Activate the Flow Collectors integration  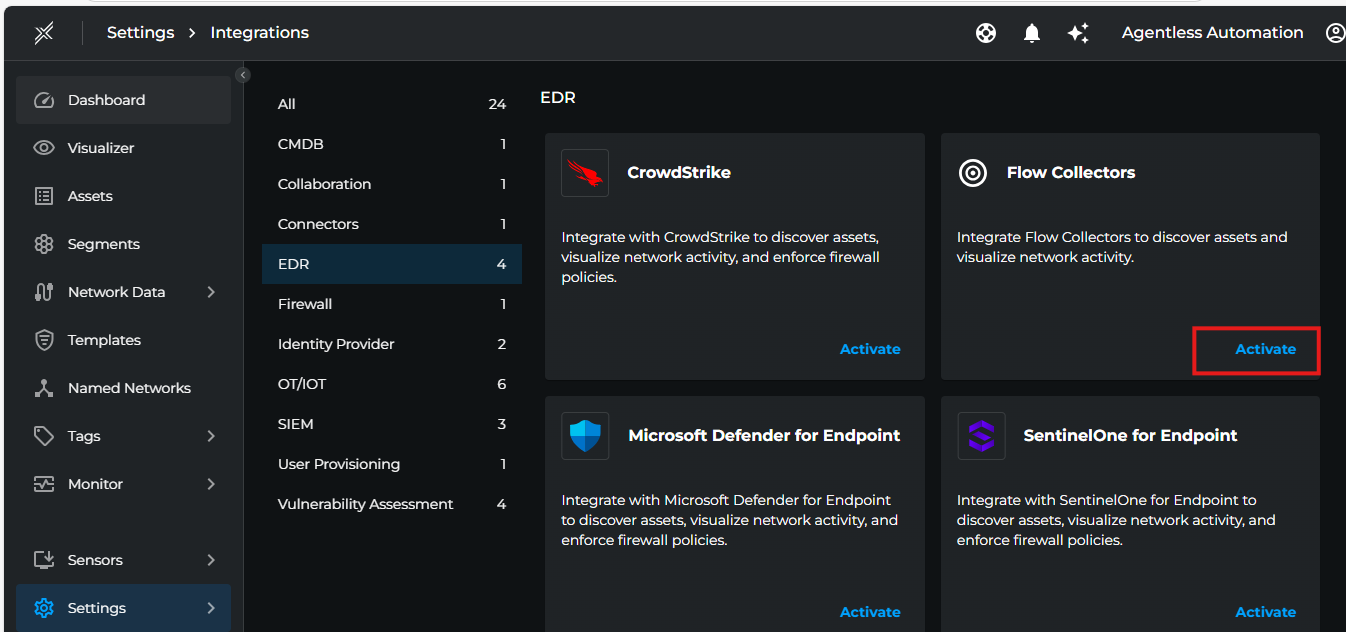click(x=1265, y=348)
